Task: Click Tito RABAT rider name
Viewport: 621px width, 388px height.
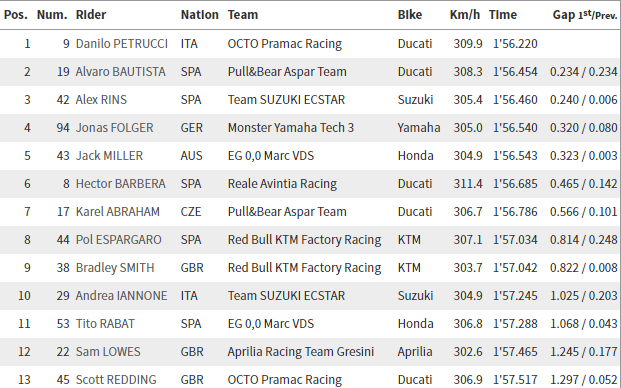Action: pos(105,324)
